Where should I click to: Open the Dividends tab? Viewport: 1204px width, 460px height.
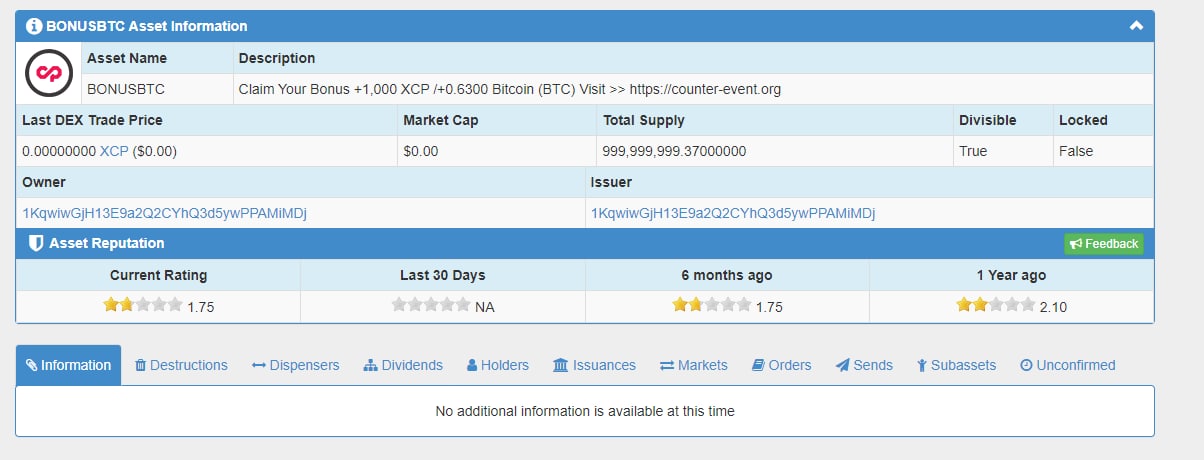(403, 365)
